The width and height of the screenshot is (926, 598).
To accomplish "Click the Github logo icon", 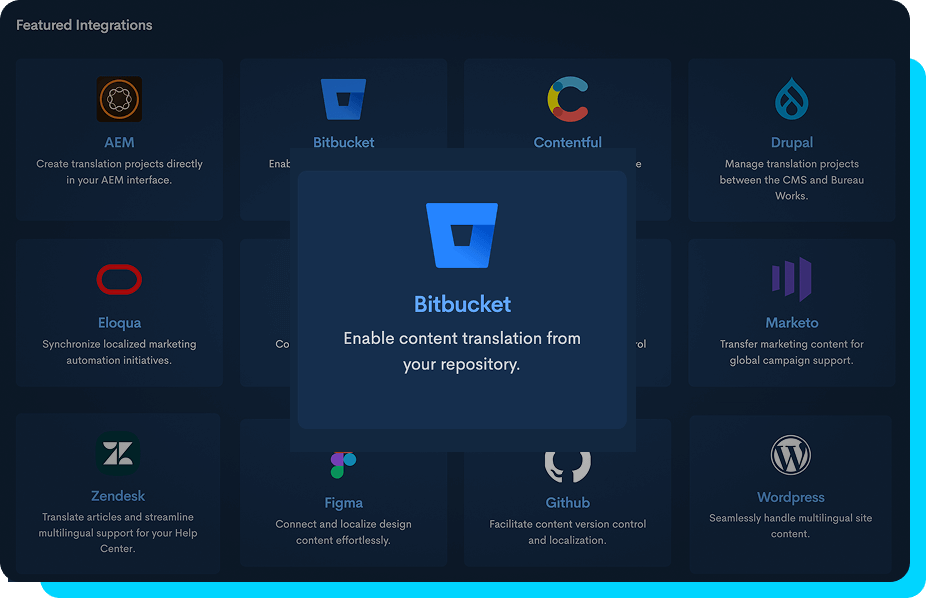I will (x=568, y=467).
